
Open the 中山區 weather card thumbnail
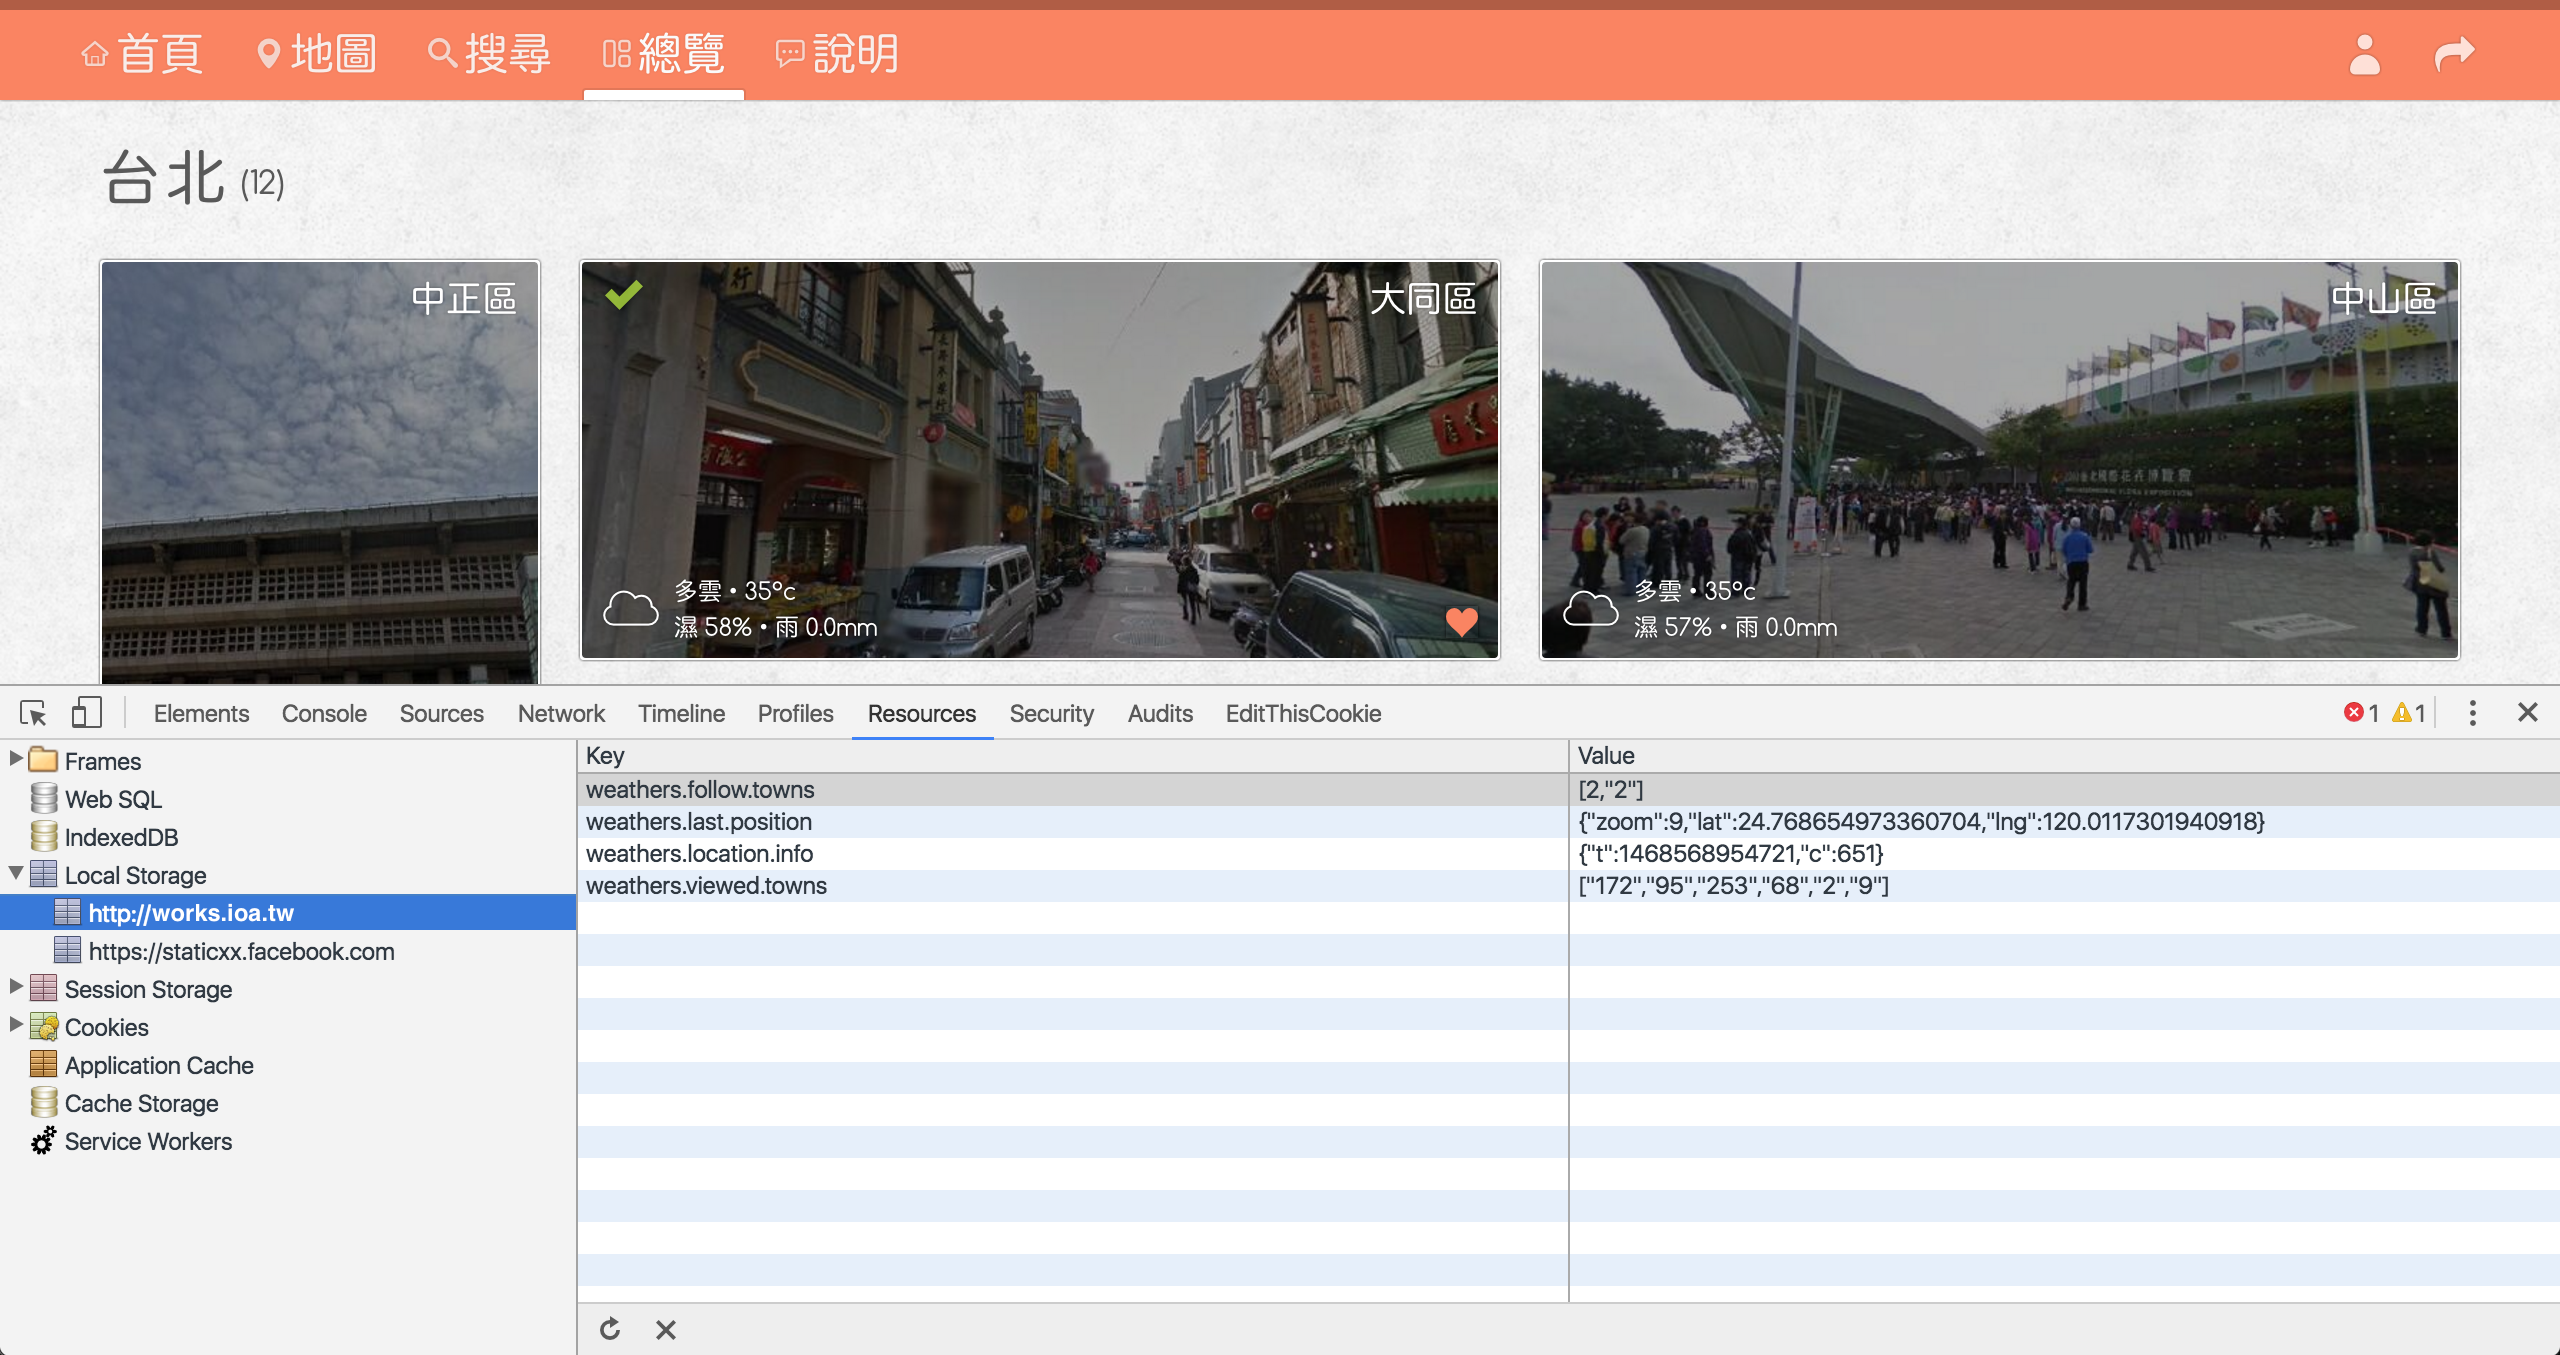[1998, 460]
